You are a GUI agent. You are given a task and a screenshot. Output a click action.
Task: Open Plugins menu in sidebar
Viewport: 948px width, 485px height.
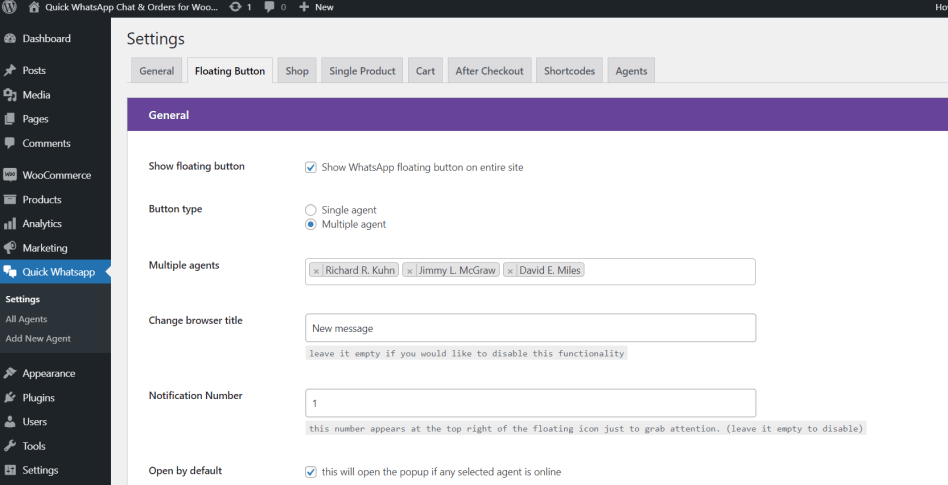39,398
